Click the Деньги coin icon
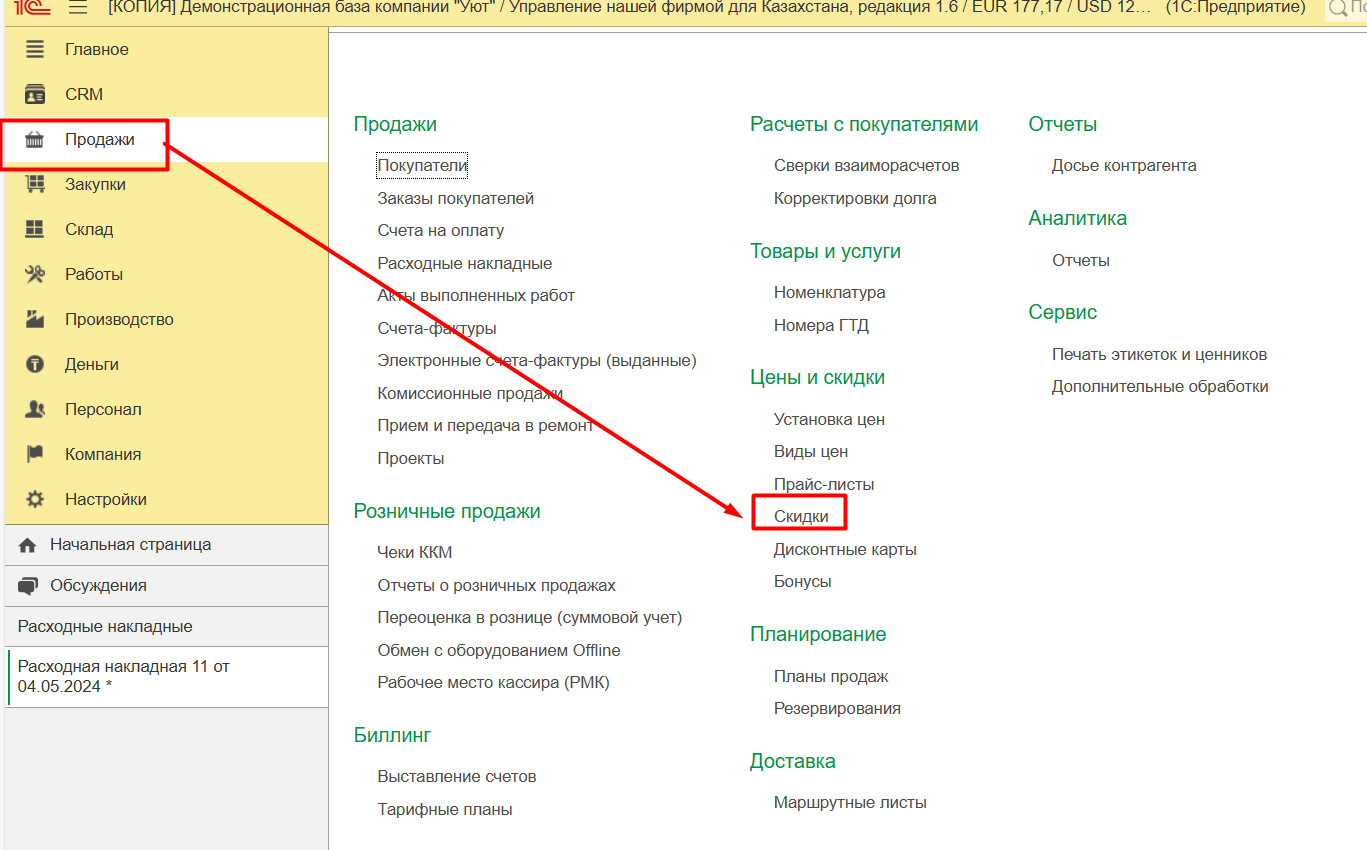Viewport: 1367px width, 850px height. click(35, 364)
